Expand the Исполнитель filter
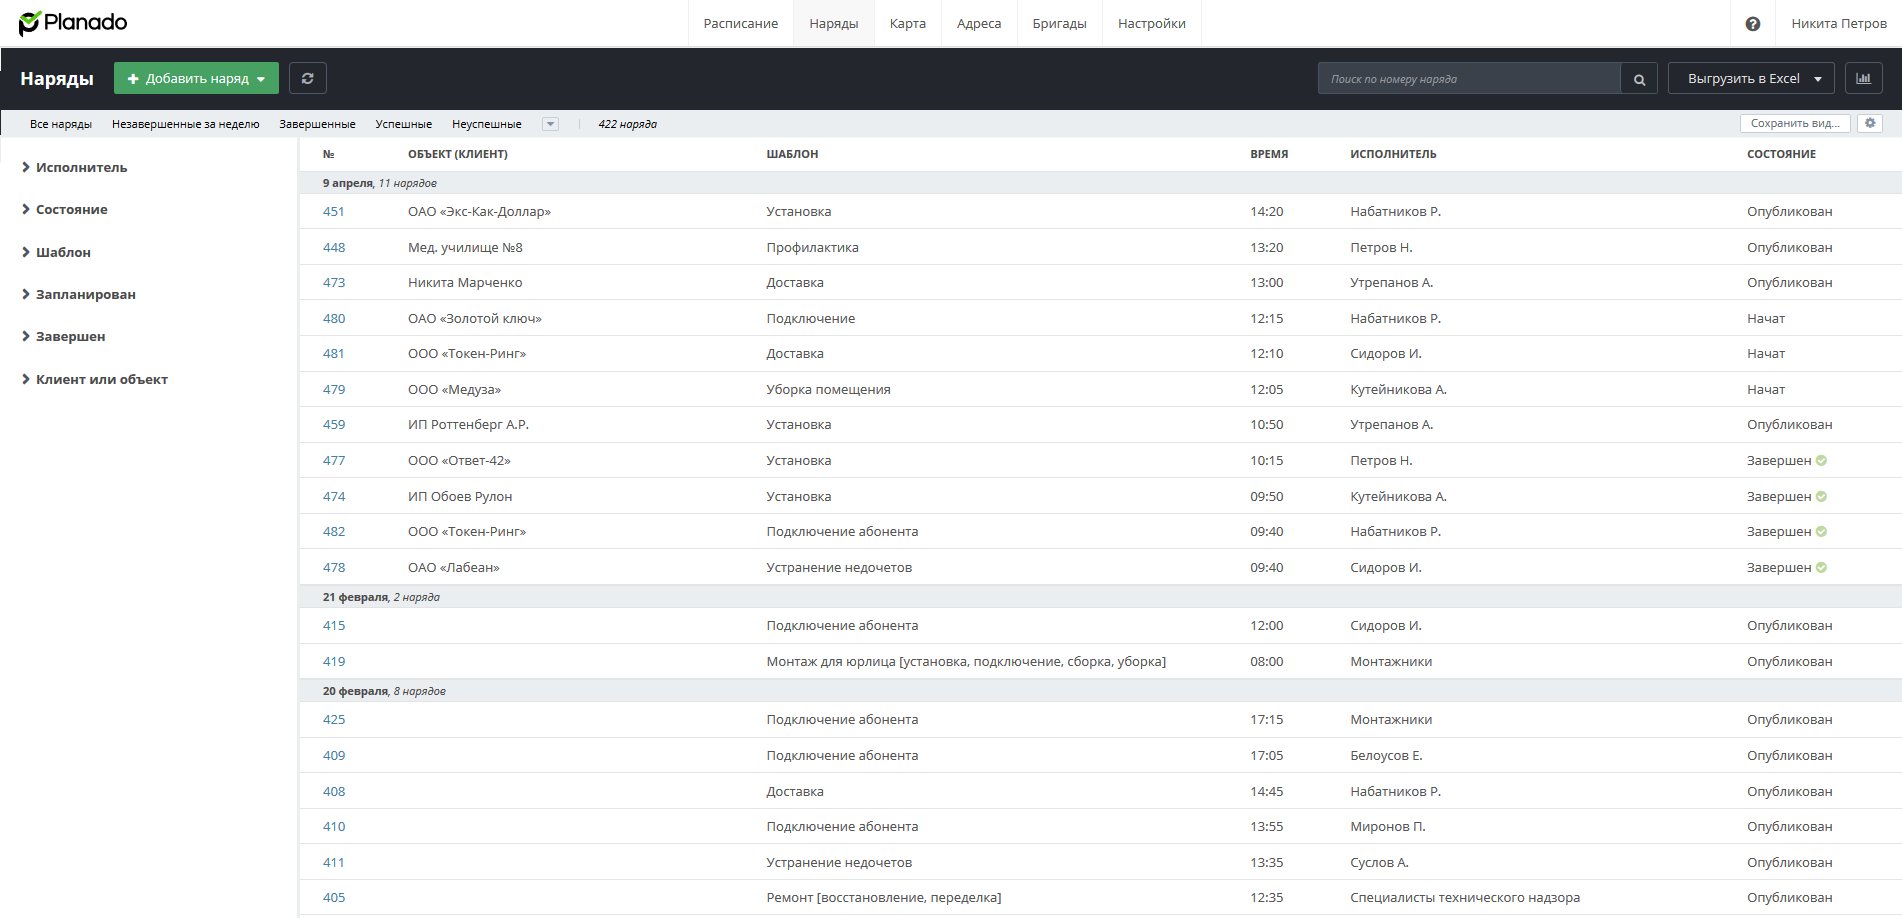Viewport: 1902px width, 918px height. point(81,168)
